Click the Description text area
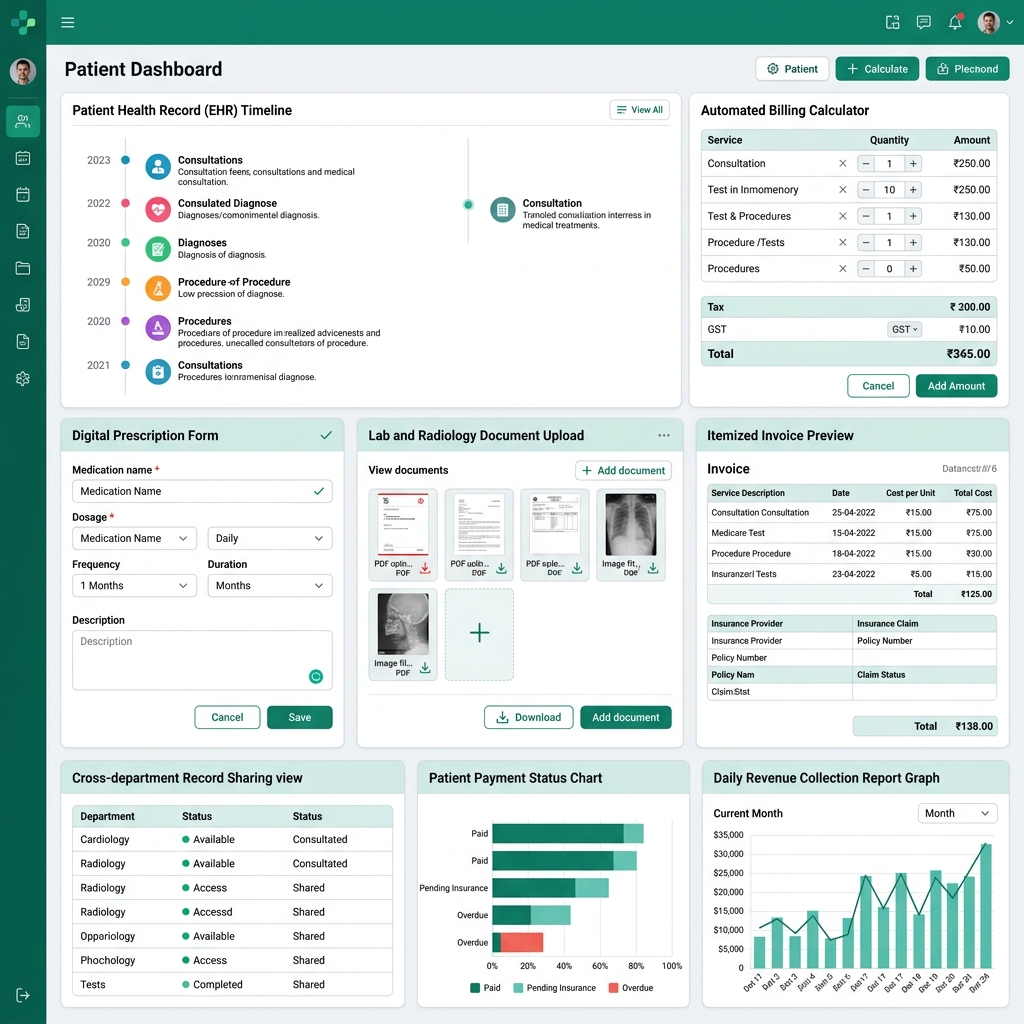The height and width of the screenshot is (1024, 1024). coord(202,660)
